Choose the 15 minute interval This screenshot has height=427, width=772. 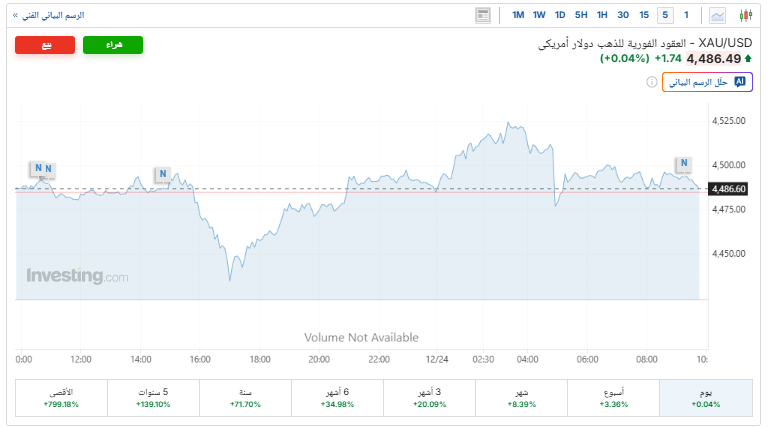(644, 15)
